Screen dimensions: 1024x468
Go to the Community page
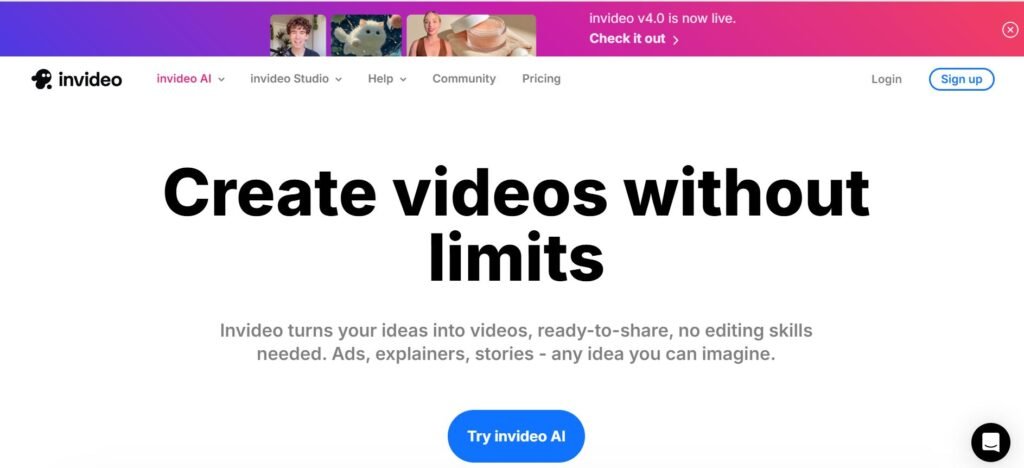[463, 79]
